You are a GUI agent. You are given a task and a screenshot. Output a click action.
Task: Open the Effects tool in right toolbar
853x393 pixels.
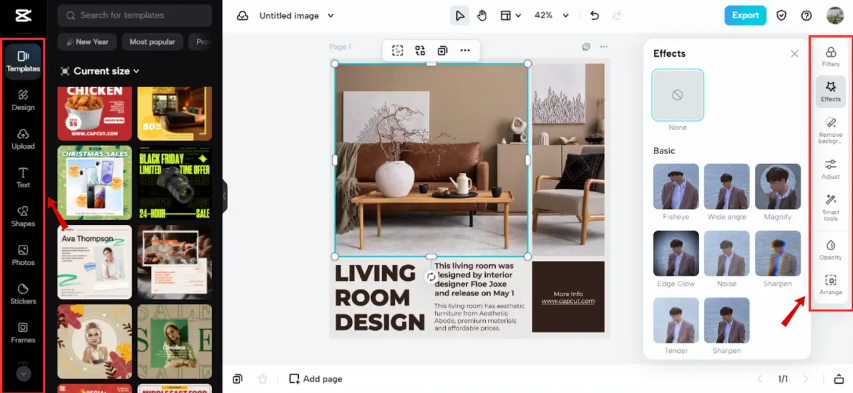pyautogui.click(x=830, y=91)
